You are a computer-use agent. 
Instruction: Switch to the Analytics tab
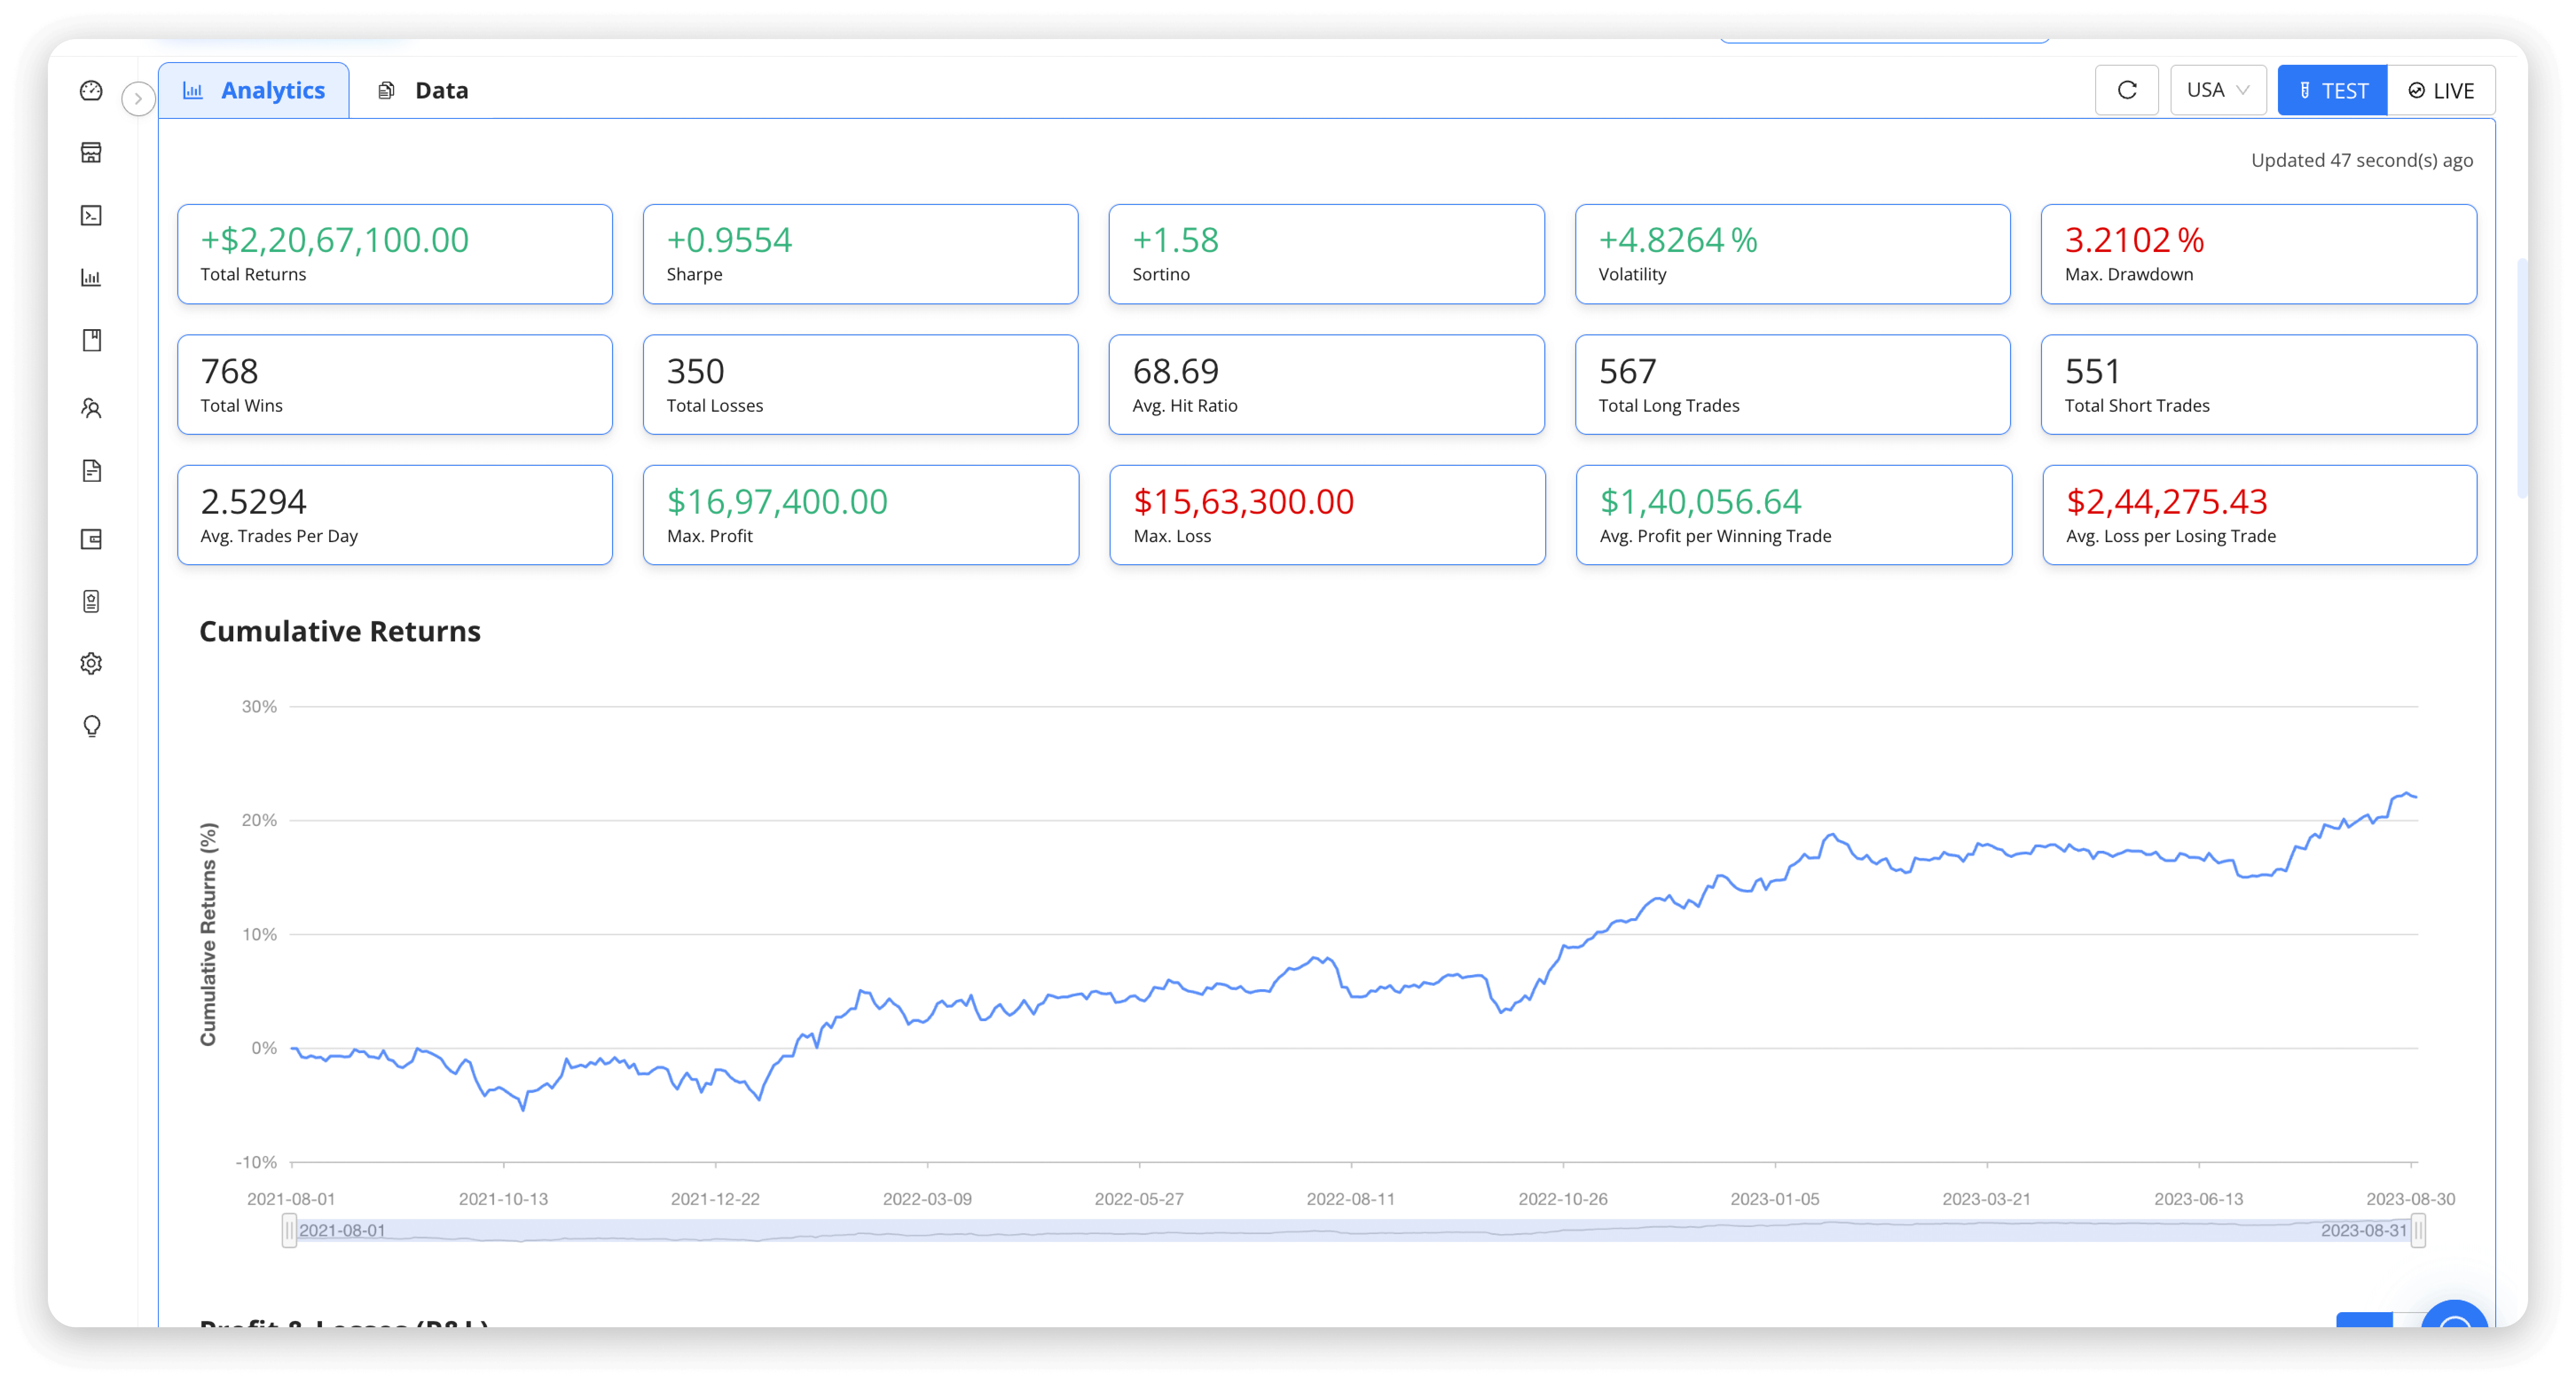point(254,90)
